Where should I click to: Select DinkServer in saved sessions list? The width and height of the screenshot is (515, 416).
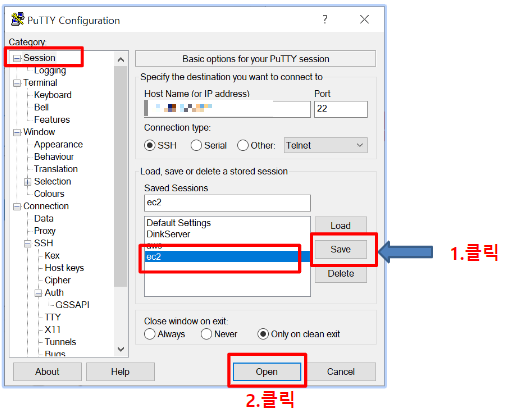(x=227, y=234)
